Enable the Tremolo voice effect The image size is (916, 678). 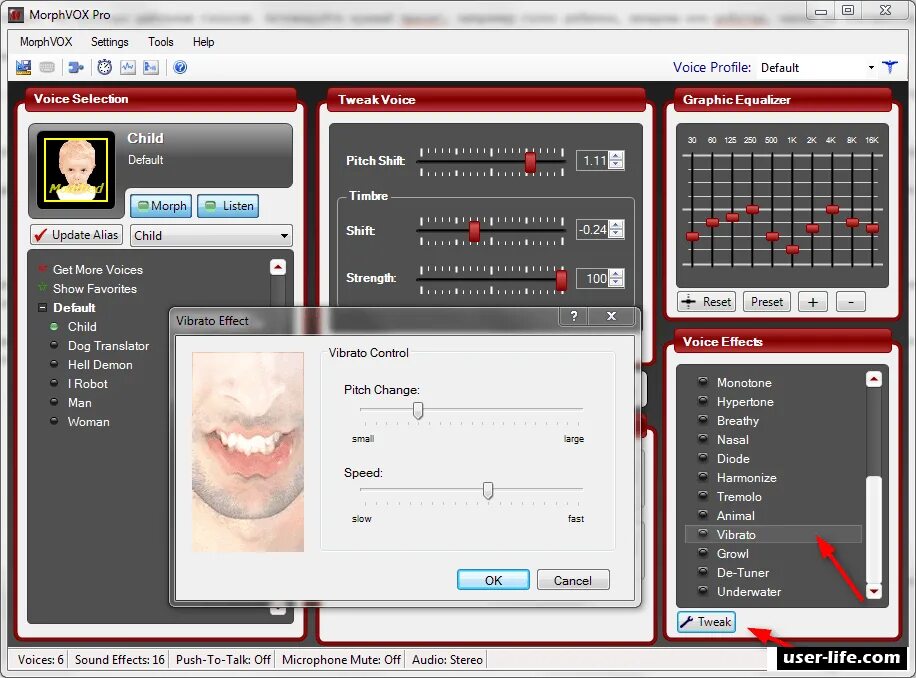point(703,496)
